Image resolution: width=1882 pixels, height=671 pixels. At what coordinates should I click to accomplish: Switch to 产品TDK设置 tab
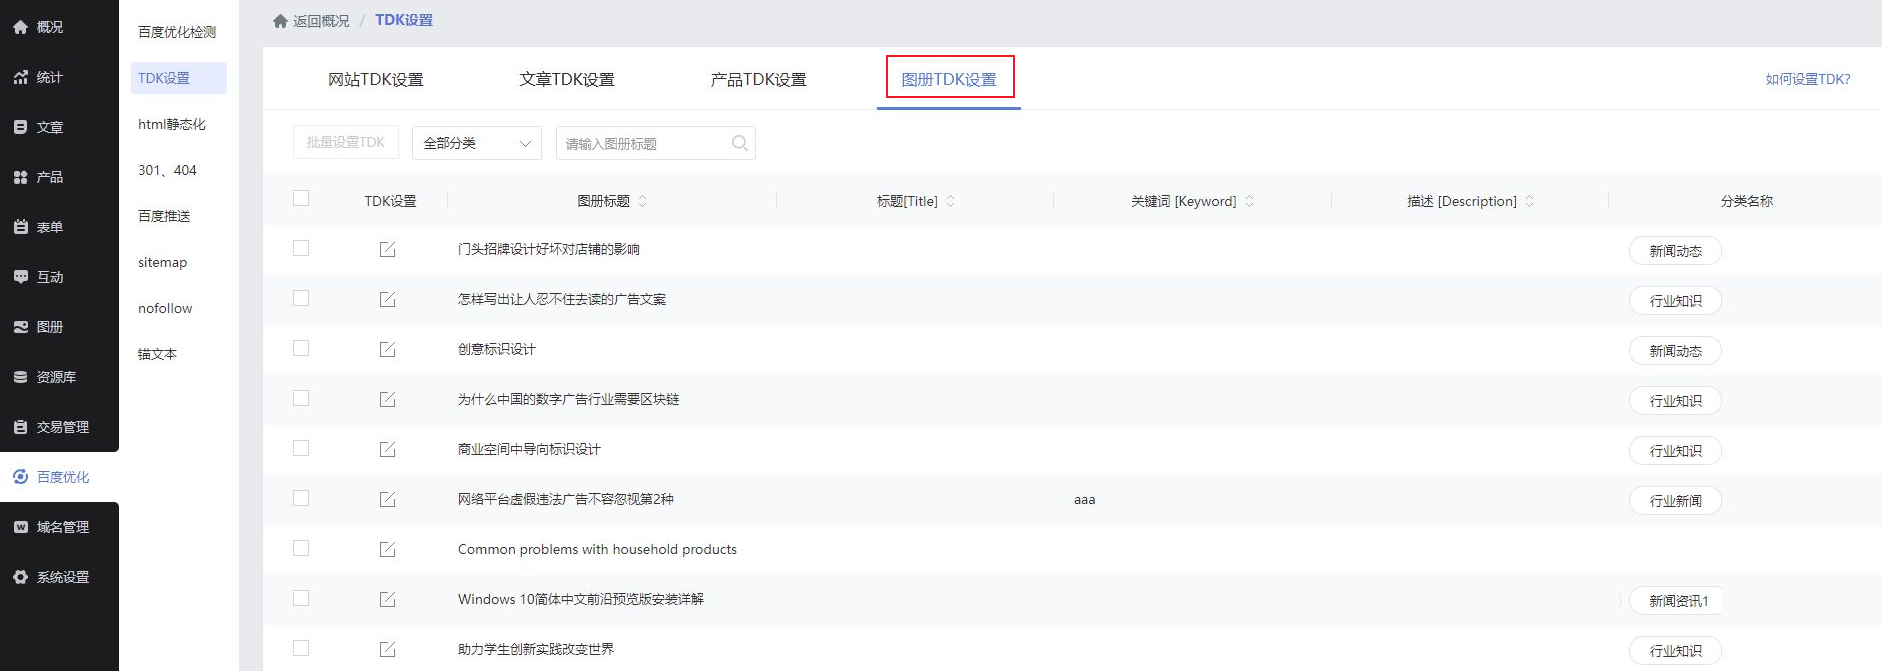pyautogui.click(x=758, y=79)
